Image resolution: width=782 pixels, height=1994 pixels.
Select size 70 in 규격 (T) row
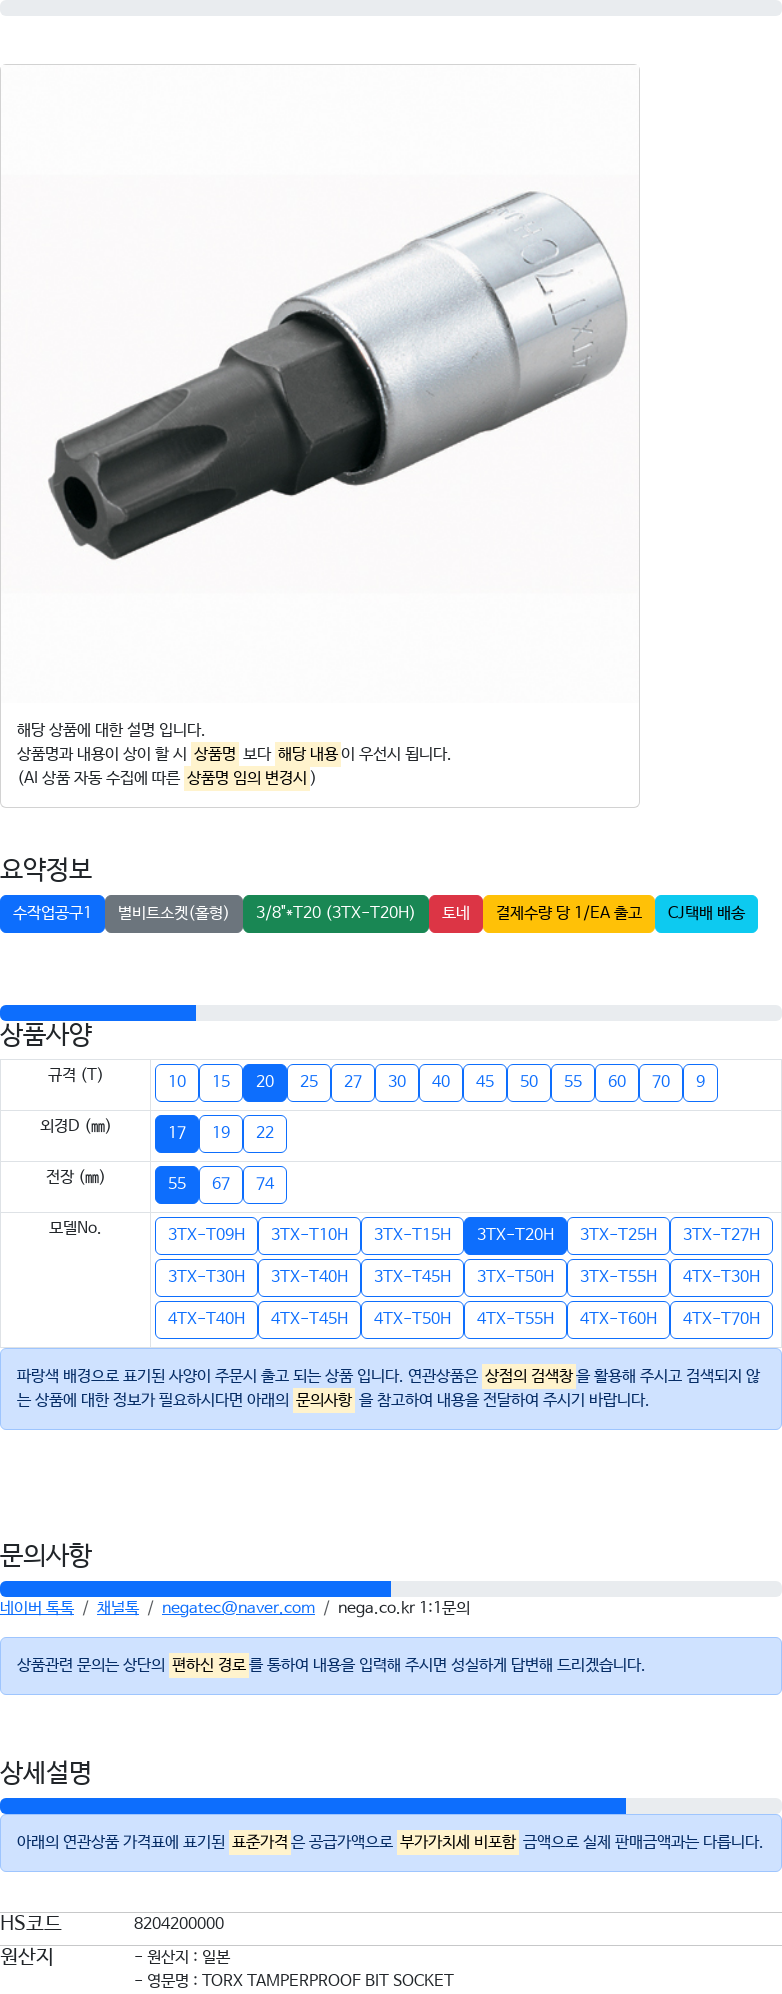coord(661,1082)
